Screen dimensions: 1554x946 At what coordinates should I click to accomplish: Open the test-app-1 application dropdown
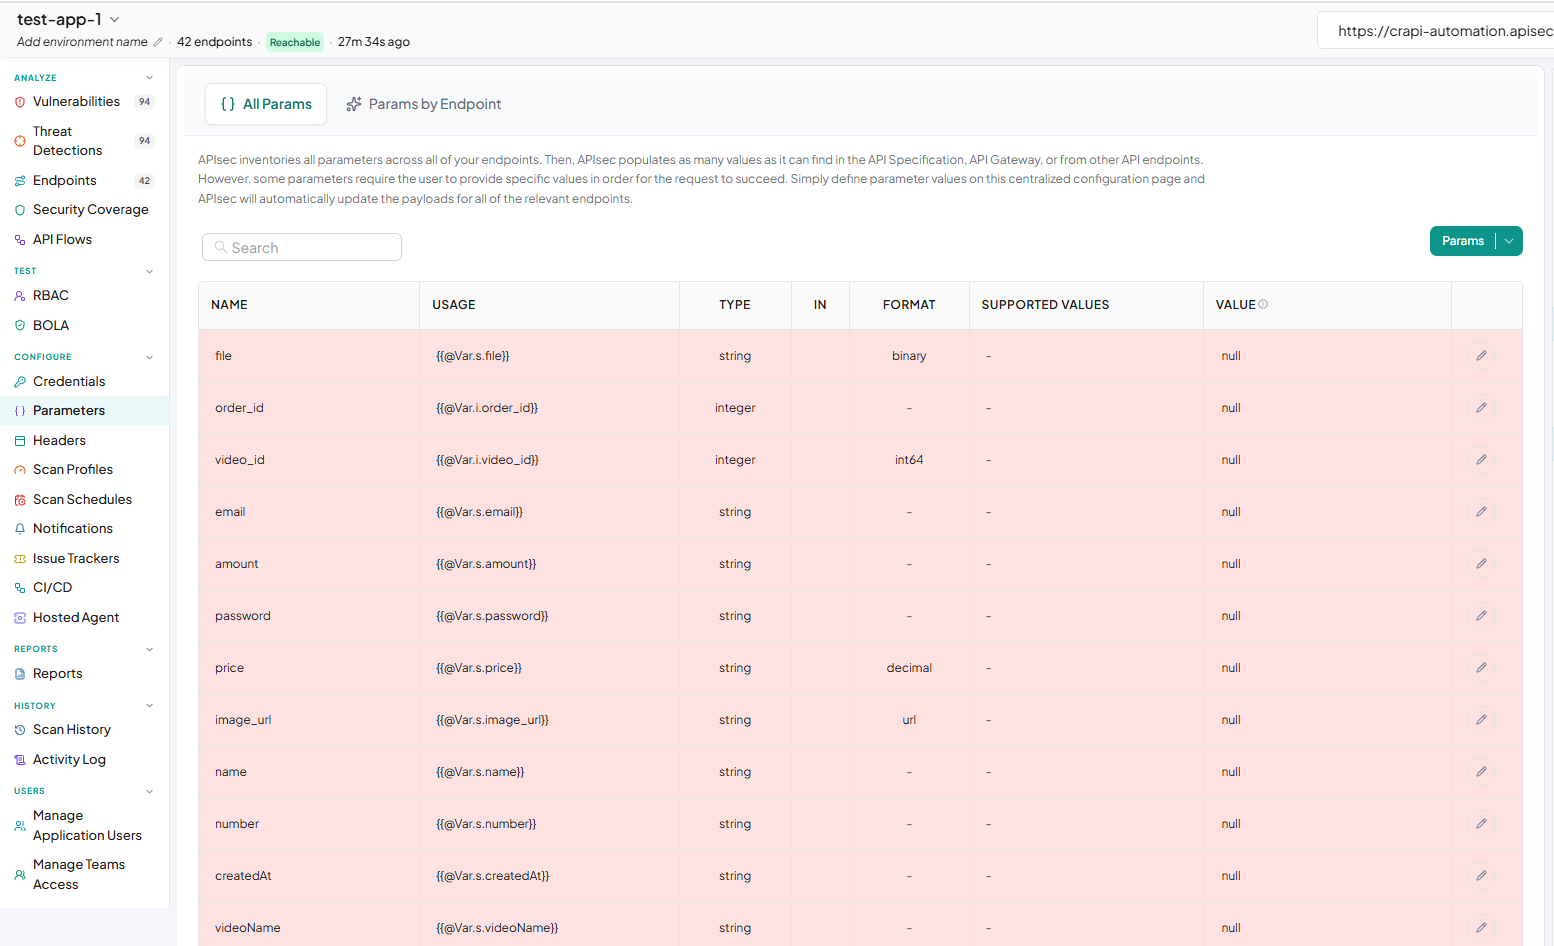pyautogui.click(x=114, y=19)
